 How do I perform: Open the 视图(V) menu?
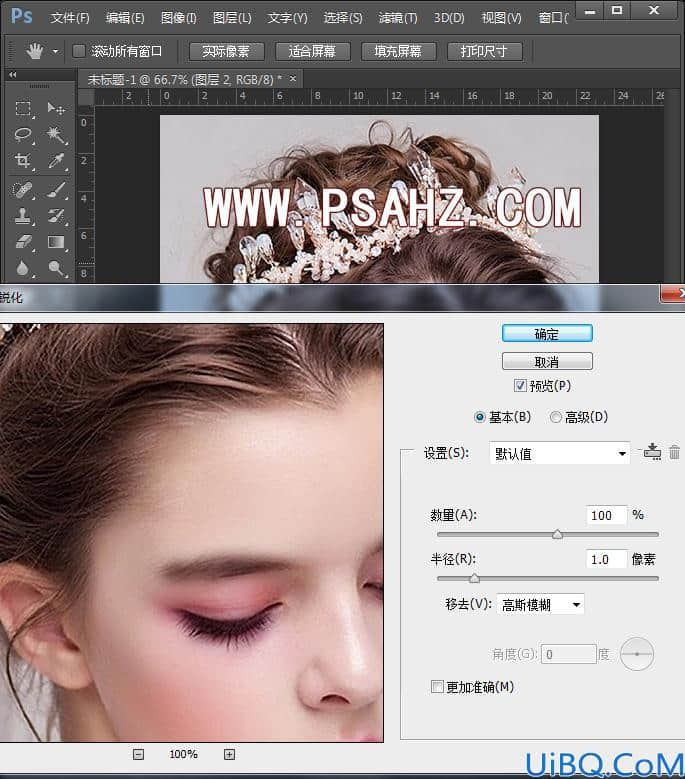[502, 18]
